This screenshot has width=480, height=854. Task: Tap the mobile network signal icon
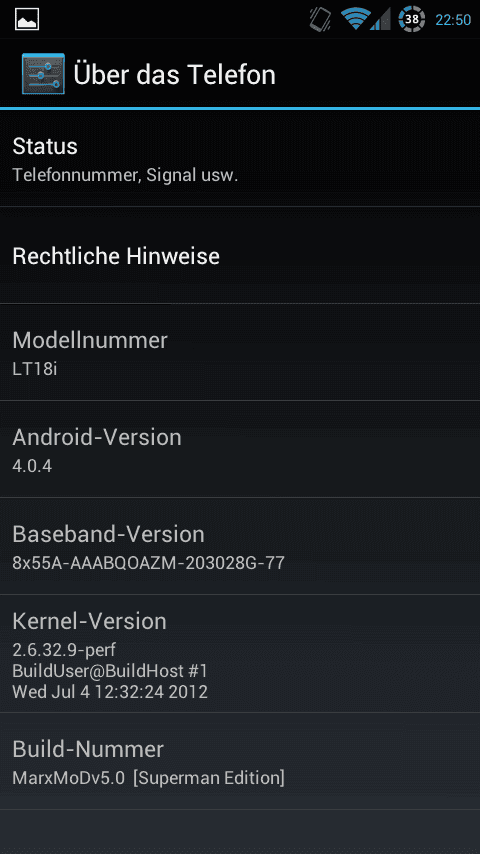pos(381,20)
